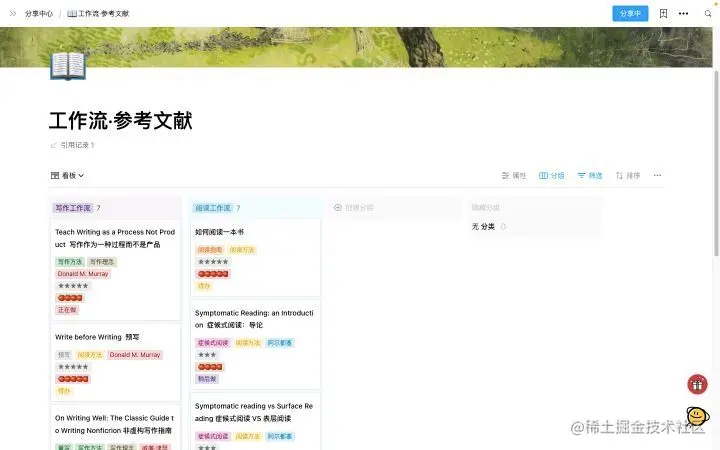Click the search magnifier icon

[x=708, y=14]
